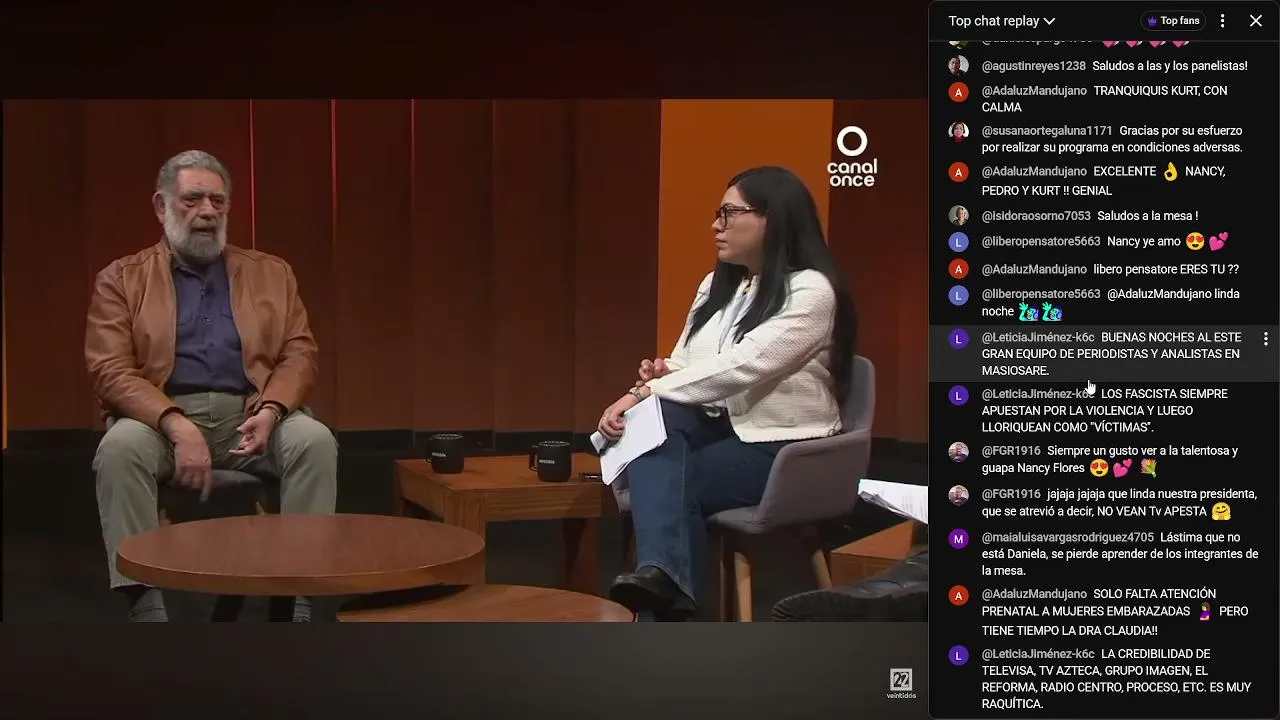Click the video player frame

[464, 360]
